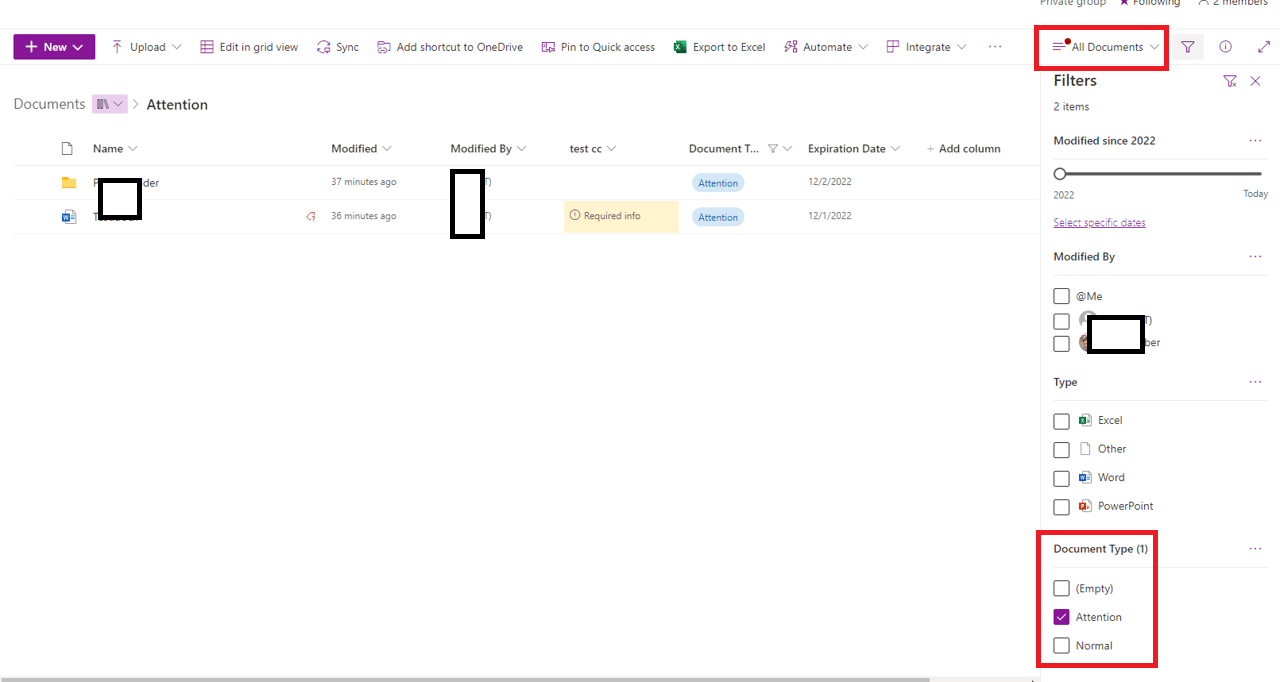The width and height of the screenshot is (1280, 682).
Task: Close the Filters pane
Action: click(1256, 81)
